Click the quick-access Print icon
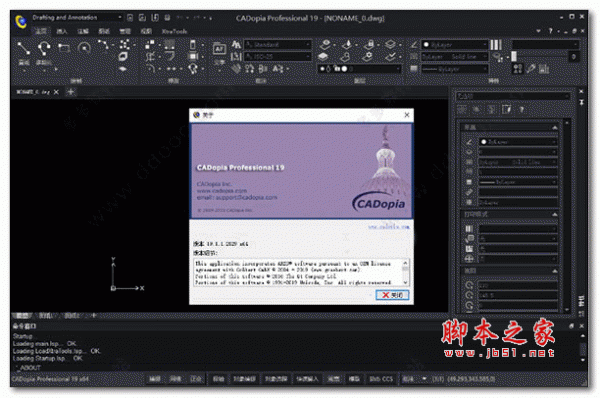 [x=167, y=18]
